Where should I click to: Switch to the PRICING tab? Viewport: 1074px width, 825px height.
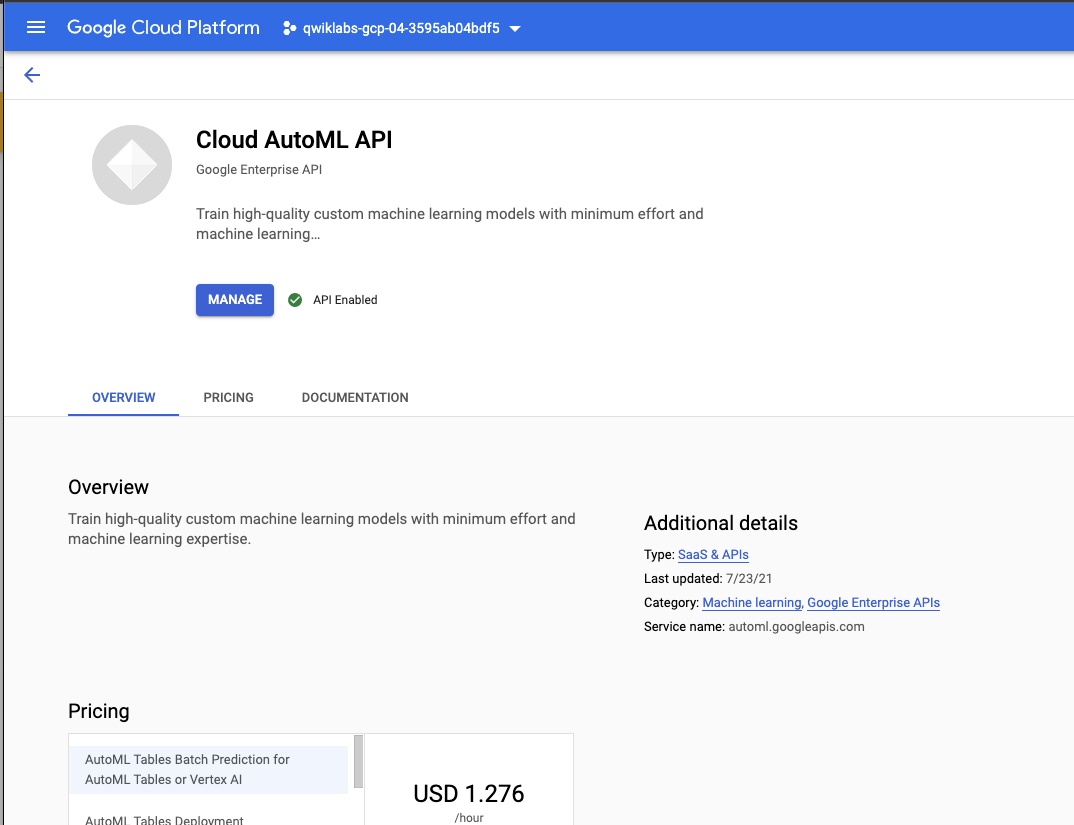pos(228,397)
